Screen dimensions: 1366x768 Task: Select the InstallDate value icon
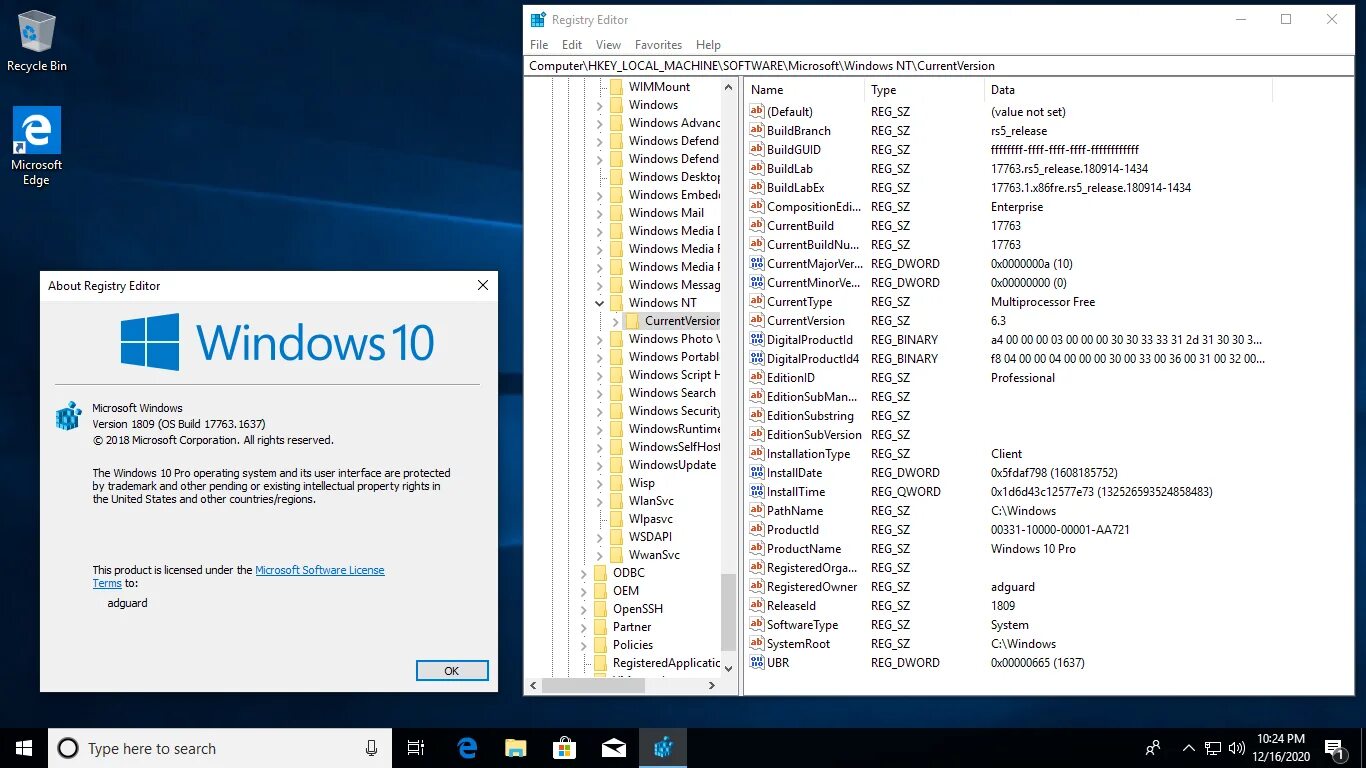point(757,473)
